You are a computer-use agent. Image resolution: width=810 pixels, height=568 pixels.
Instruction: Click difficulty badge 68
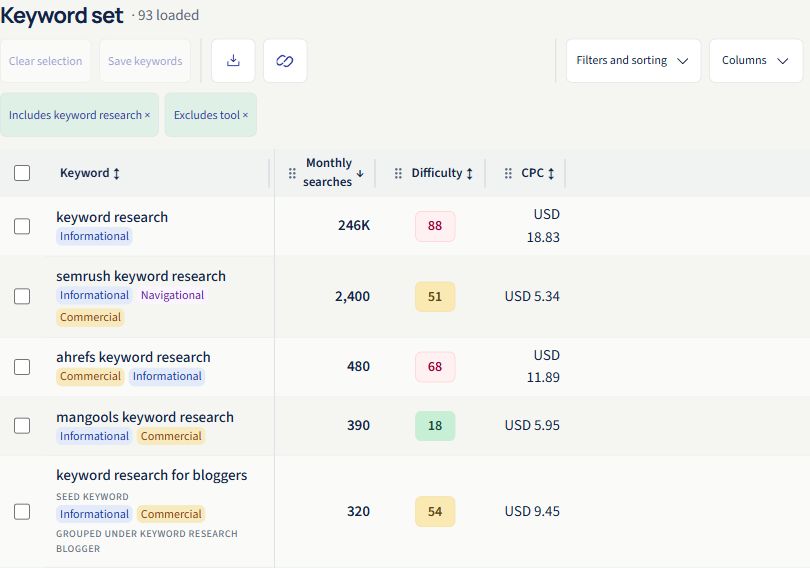click(435, 367)
